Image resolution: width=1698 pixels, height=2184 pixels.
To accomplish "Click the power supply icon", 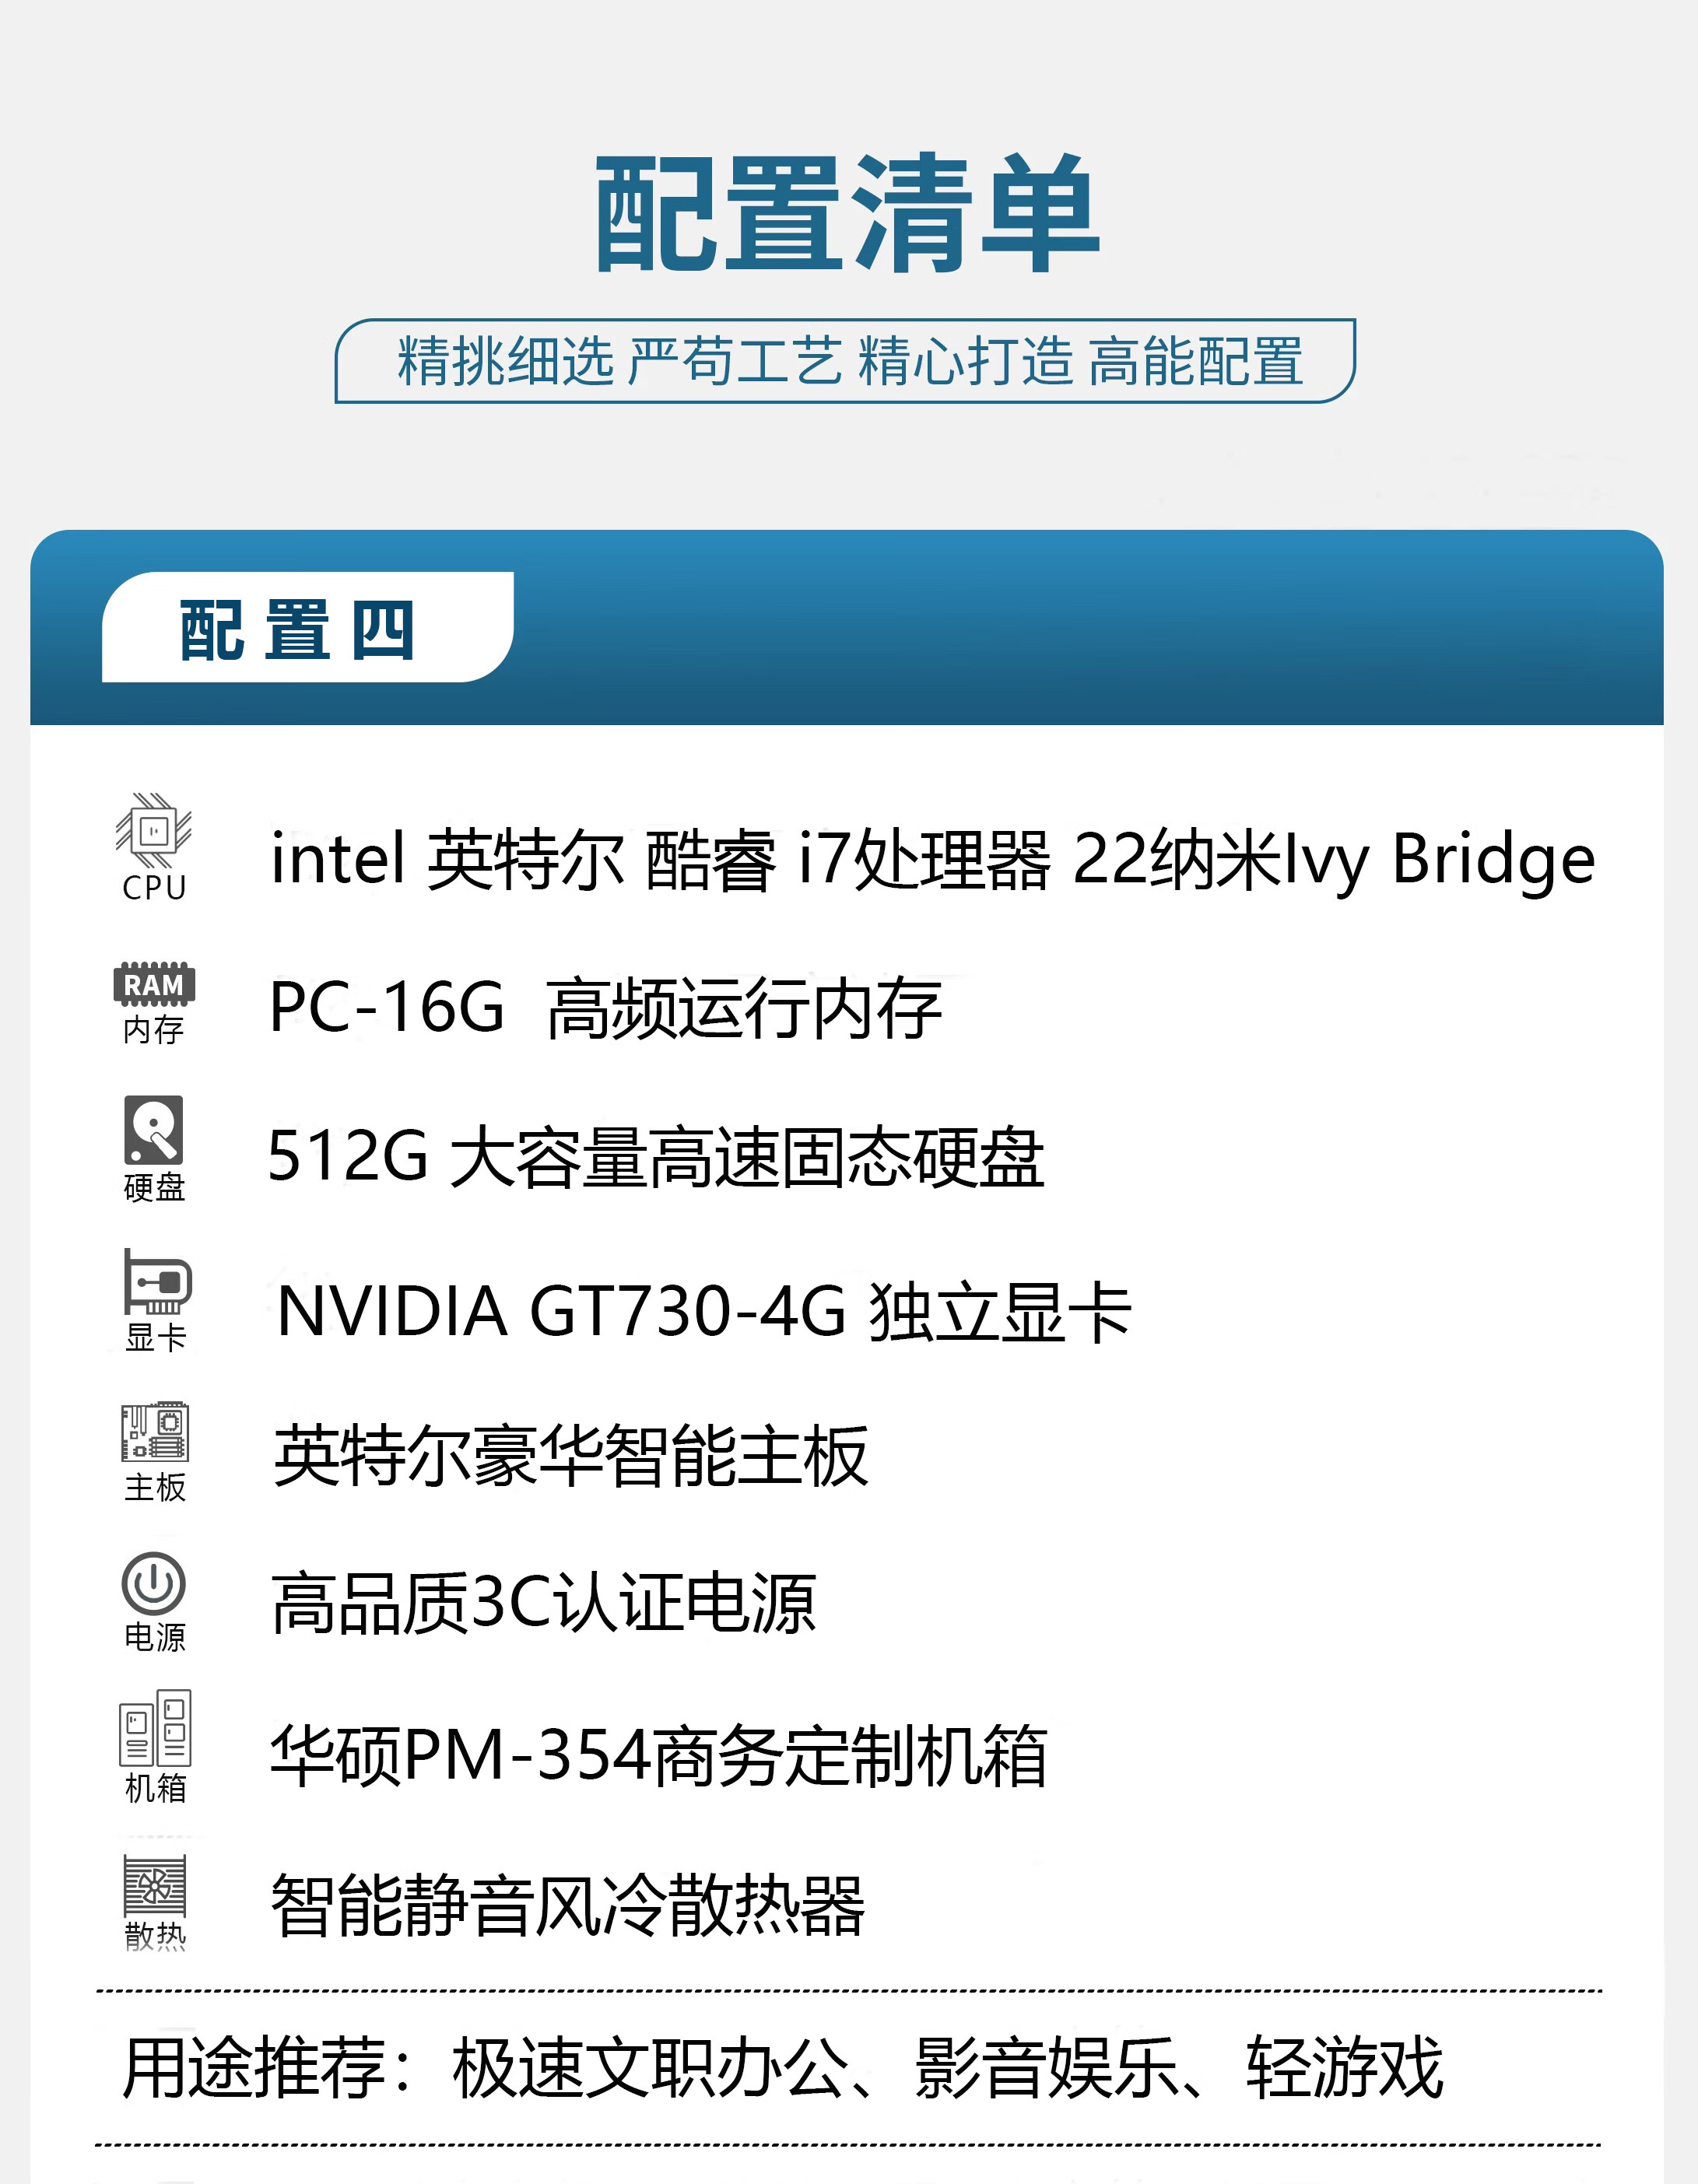I will 154,1583.
